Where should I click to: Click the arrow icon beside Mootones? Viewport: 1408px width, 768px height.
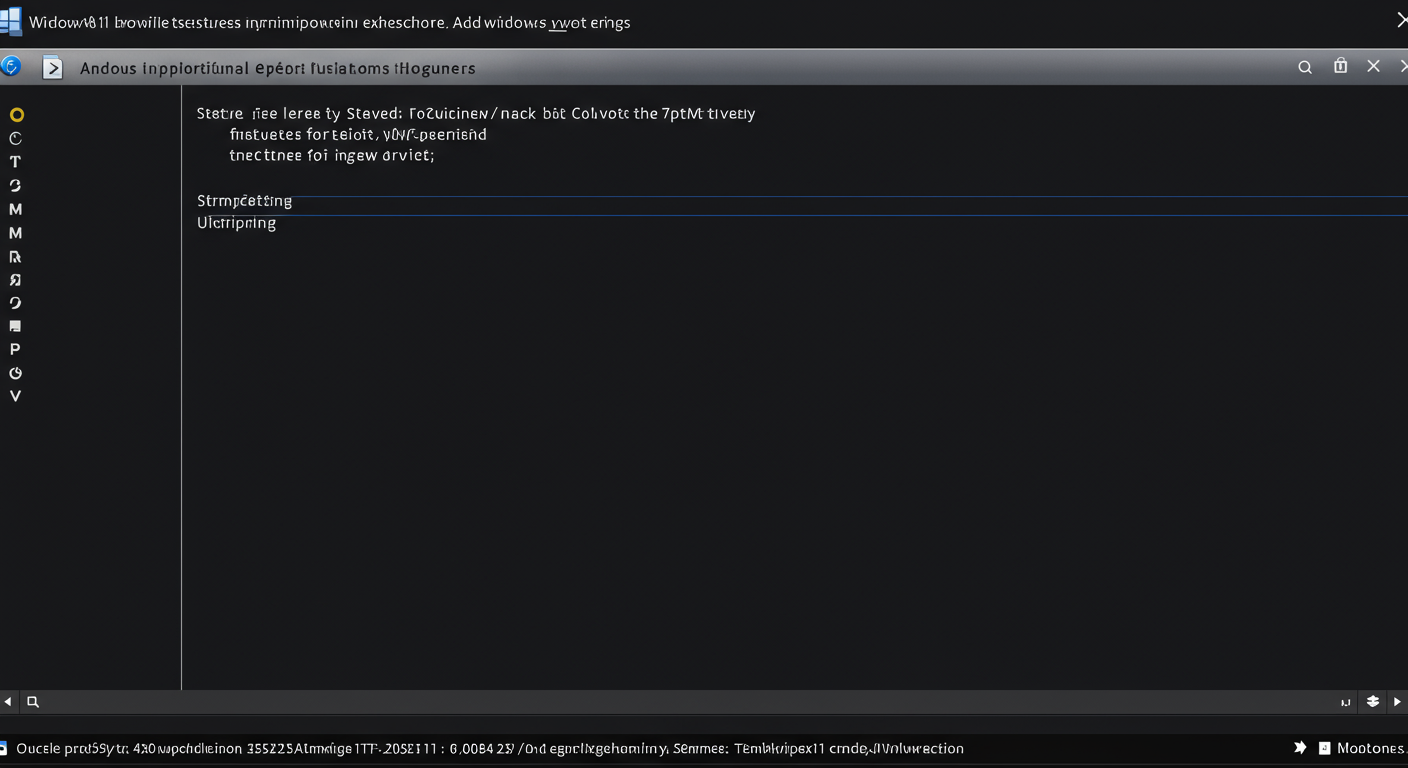tap(1300, 748)
